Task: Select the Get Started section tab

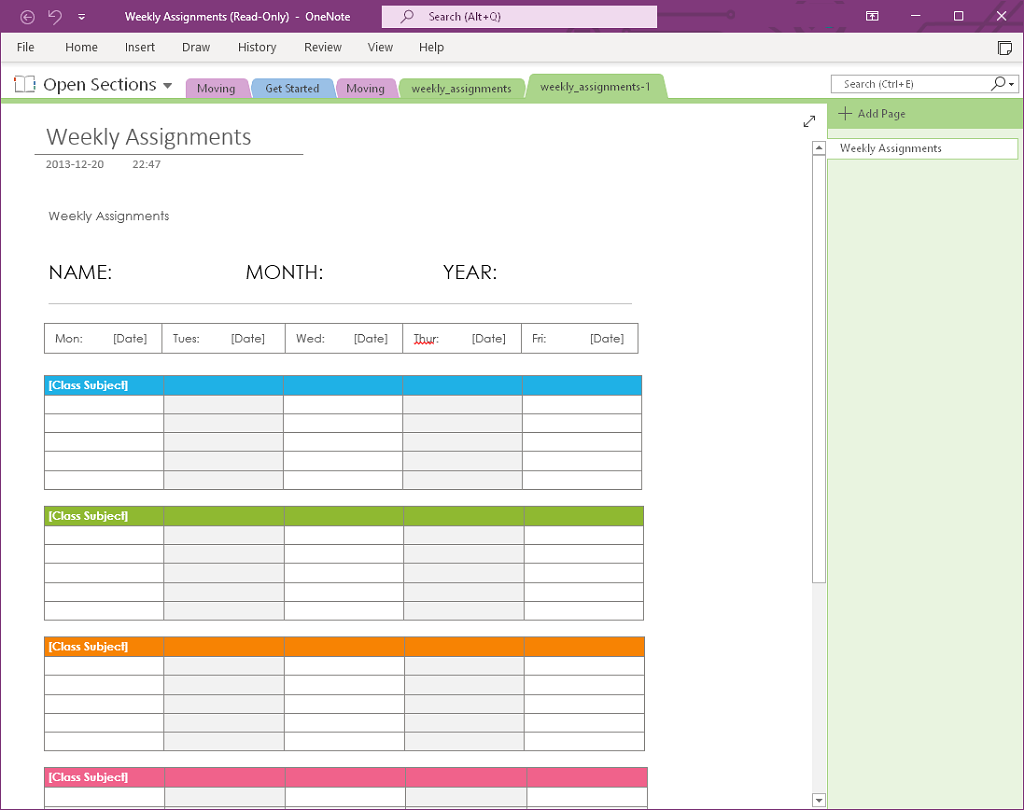Action: 292,88
